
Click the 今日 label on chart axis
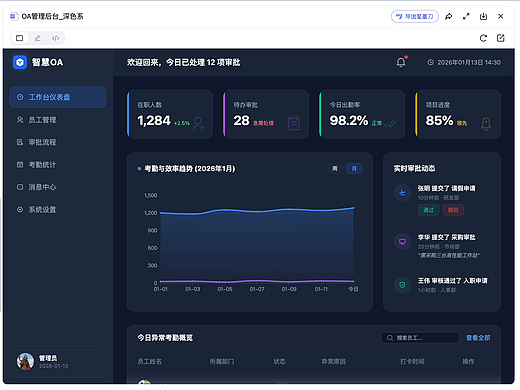click(353, 289)
